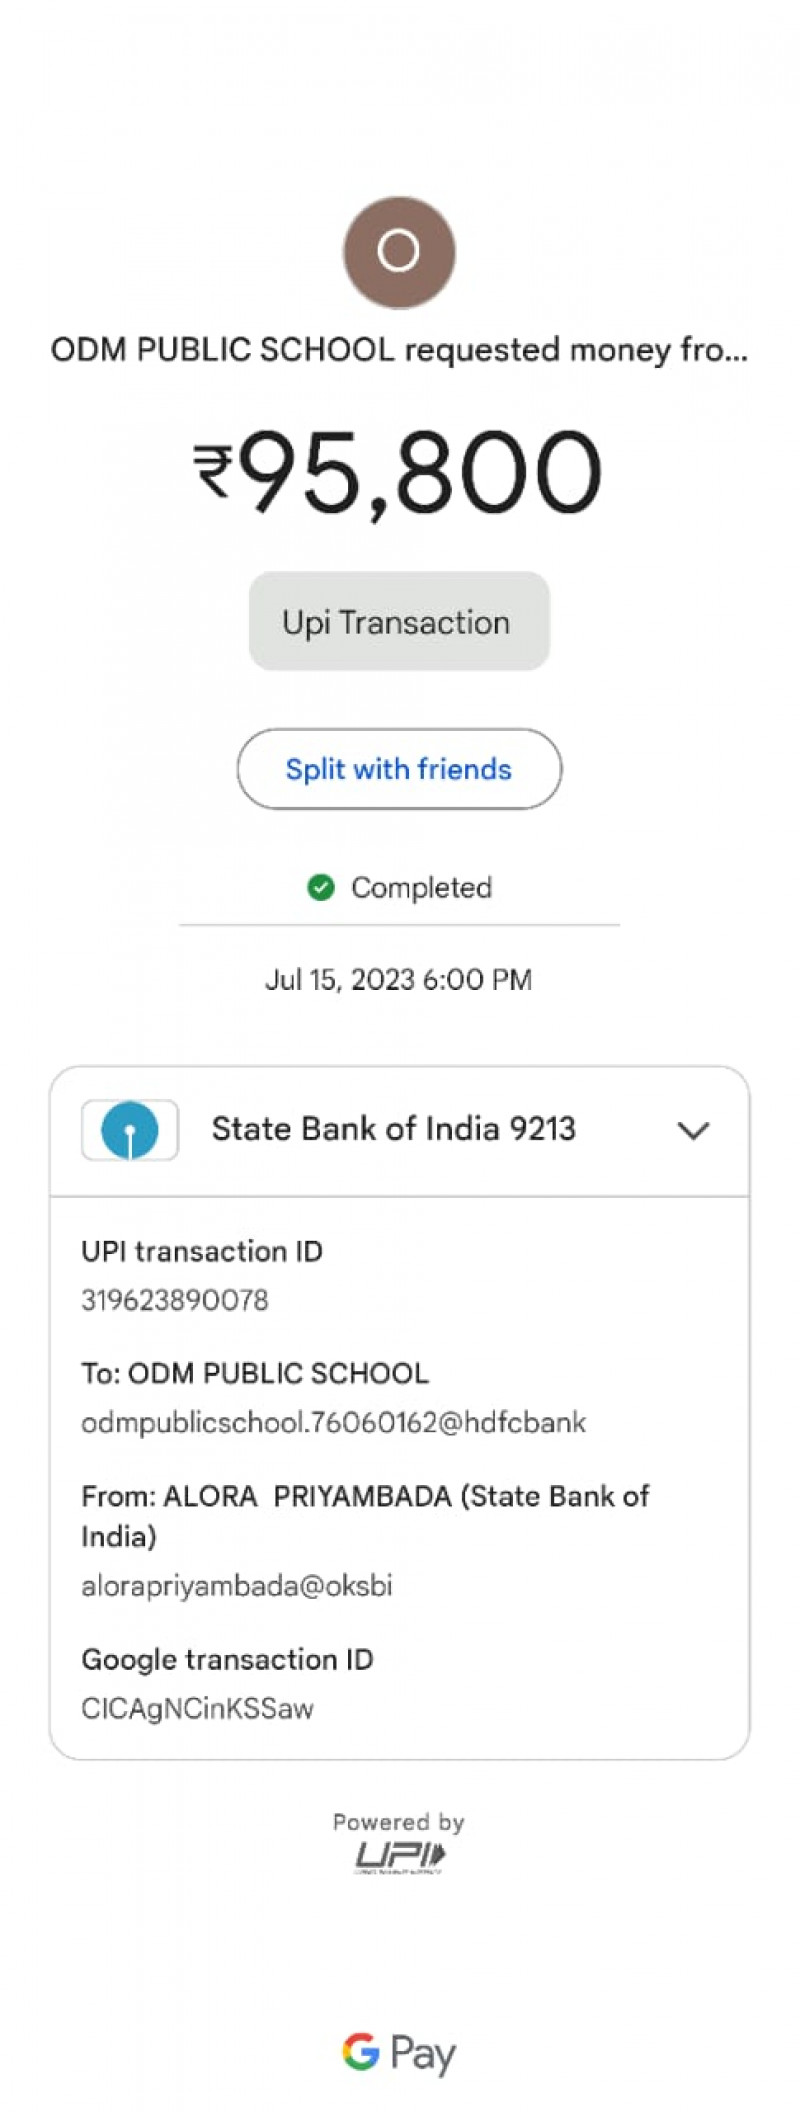The height and width of the screenshot is (2112, 800).
Task: Click the alorapriyambada@oksbi UPI address
Action: pos(237,1585)
